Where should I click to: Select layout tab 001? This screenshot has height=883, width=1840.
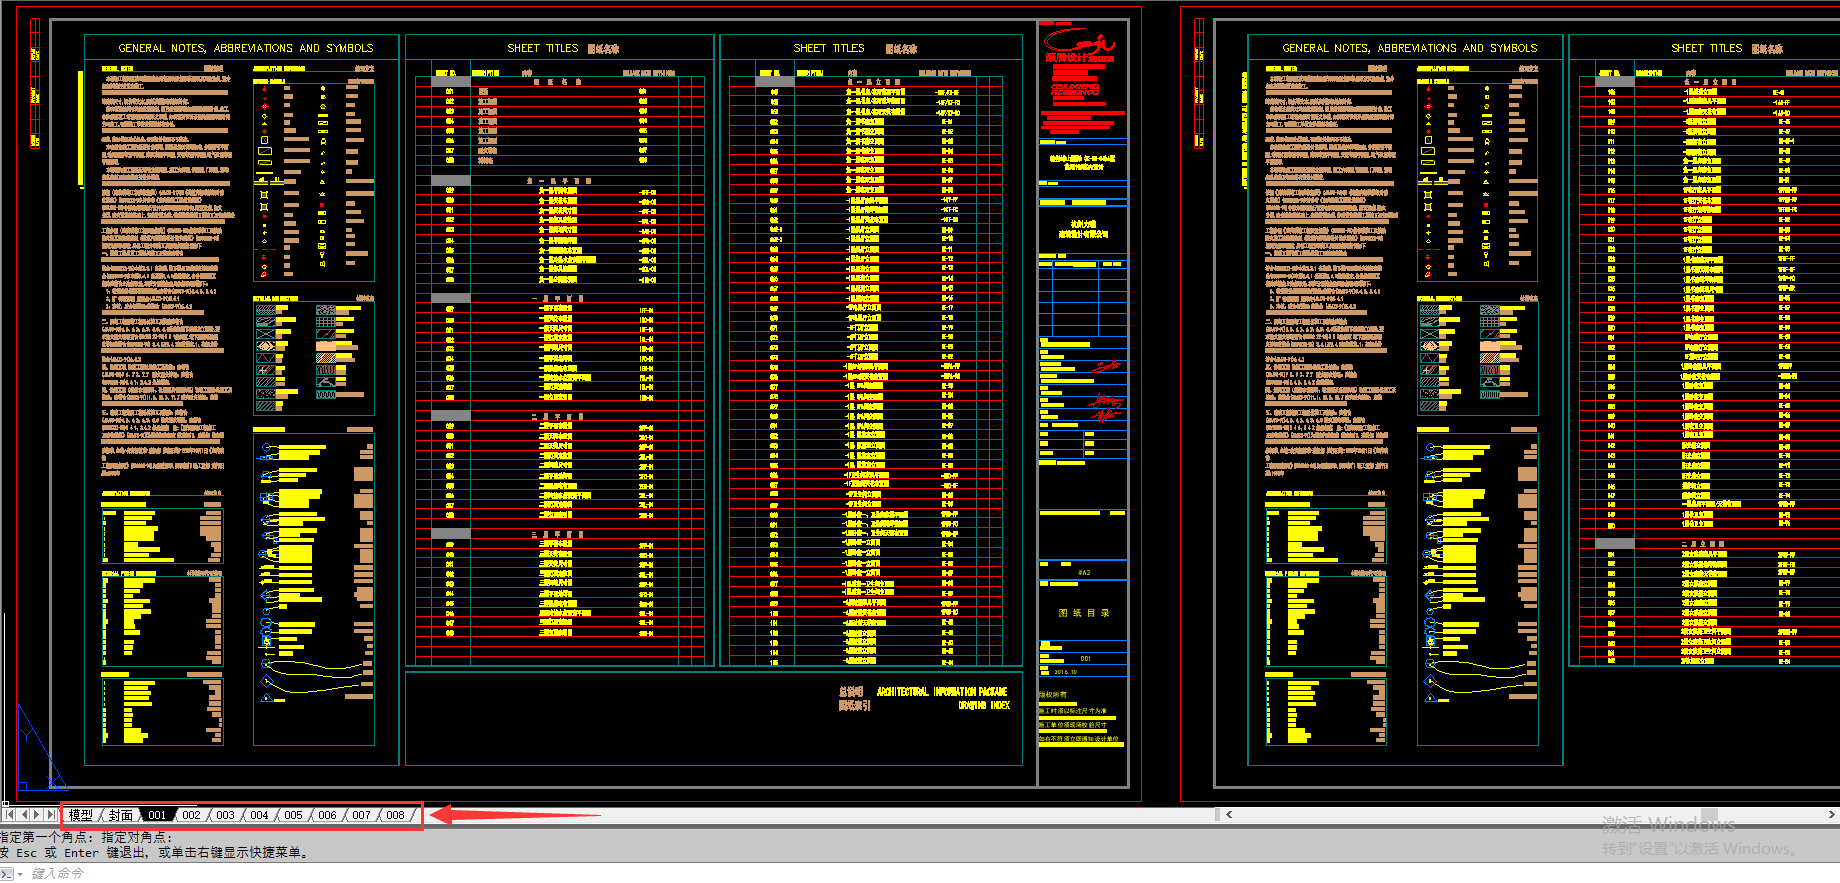click(157, 815)
